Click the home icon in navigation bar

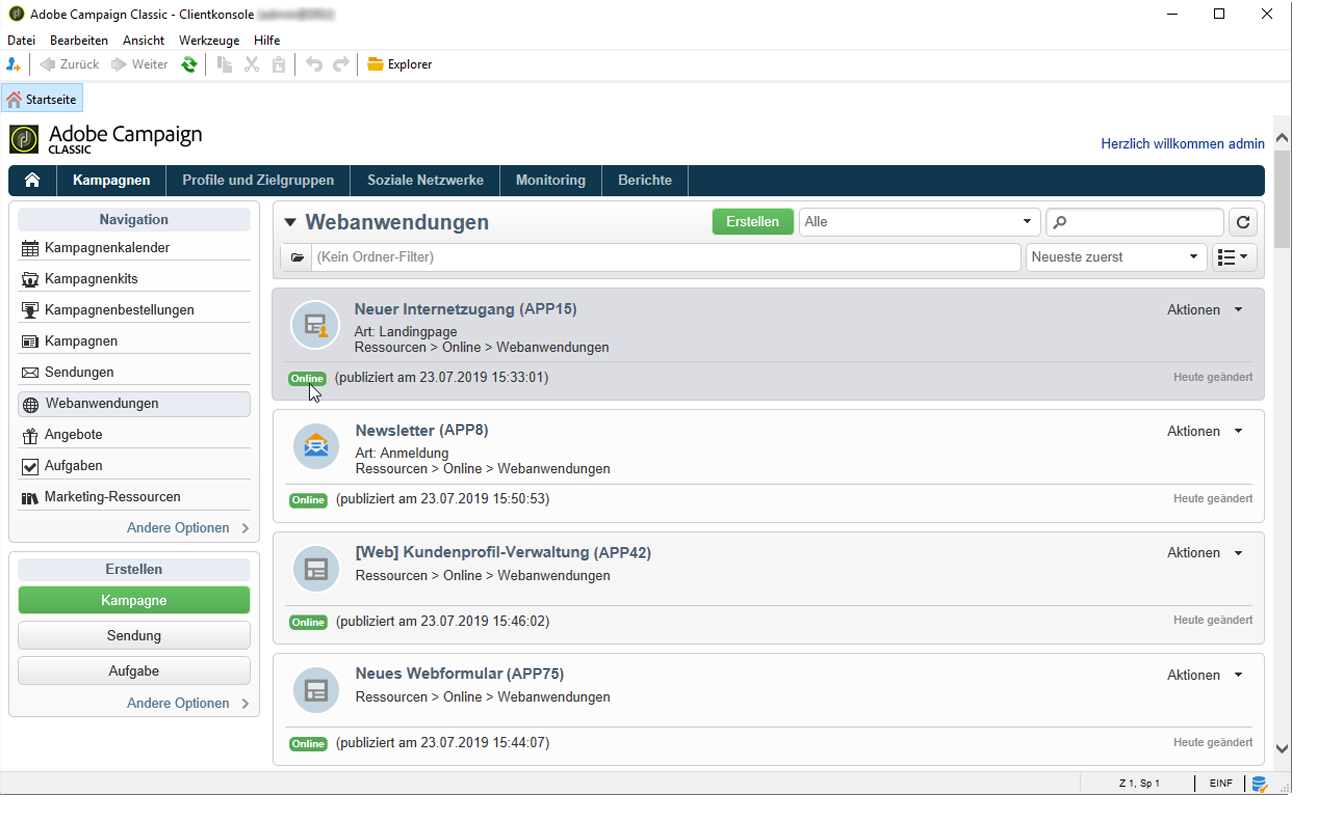33,181
